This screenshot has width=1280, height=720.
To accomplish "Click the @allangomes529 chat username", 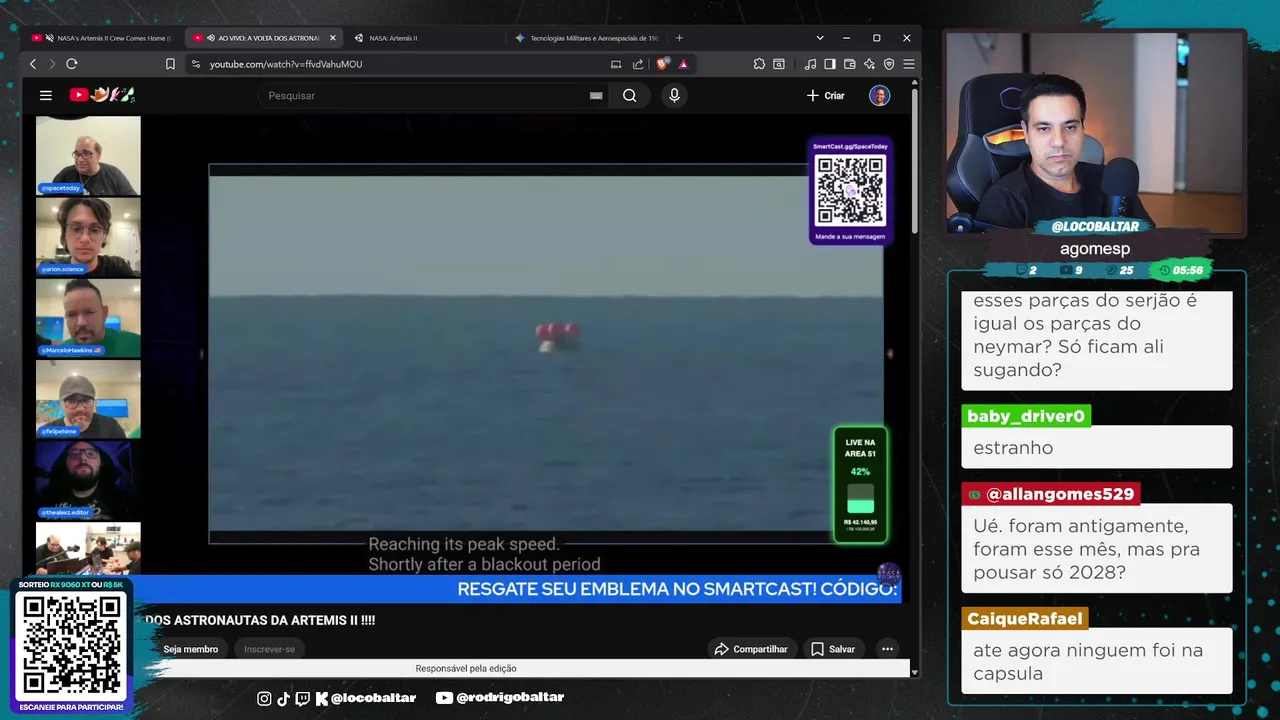I will coord(1051,494).
